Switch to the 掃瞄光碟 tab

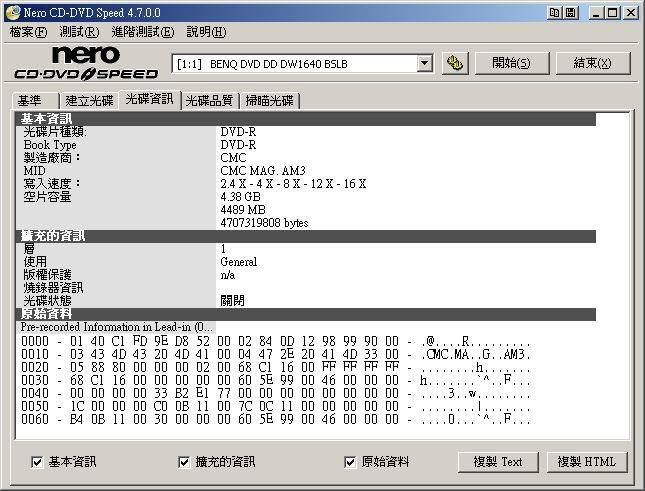pyautogui.click(x=269, y=101)
